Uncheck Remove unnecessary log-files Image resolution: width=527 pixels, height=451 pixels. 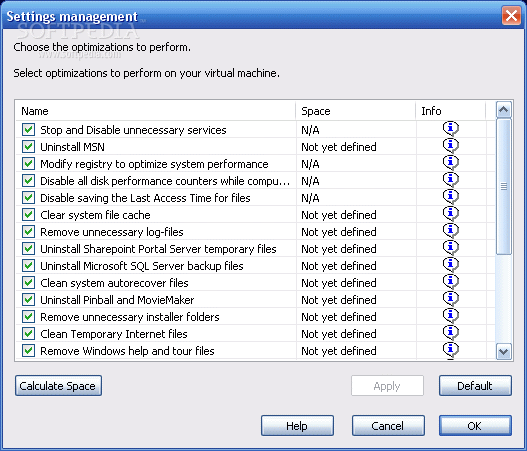point(29,232)
